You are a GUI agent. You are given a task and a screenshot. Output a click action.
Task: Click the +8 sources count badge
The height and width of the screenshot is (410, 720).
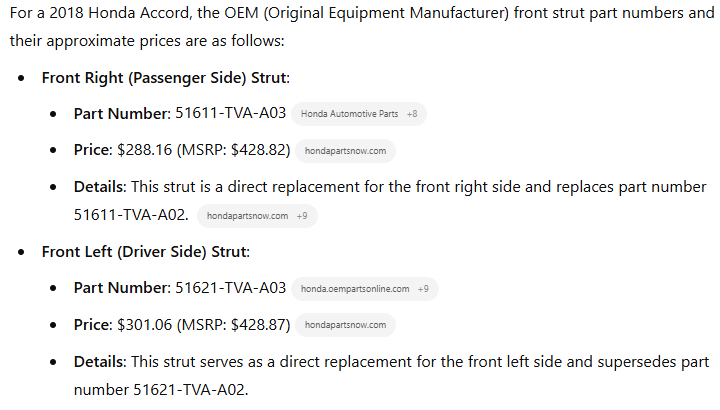click(x=412, y=114)
